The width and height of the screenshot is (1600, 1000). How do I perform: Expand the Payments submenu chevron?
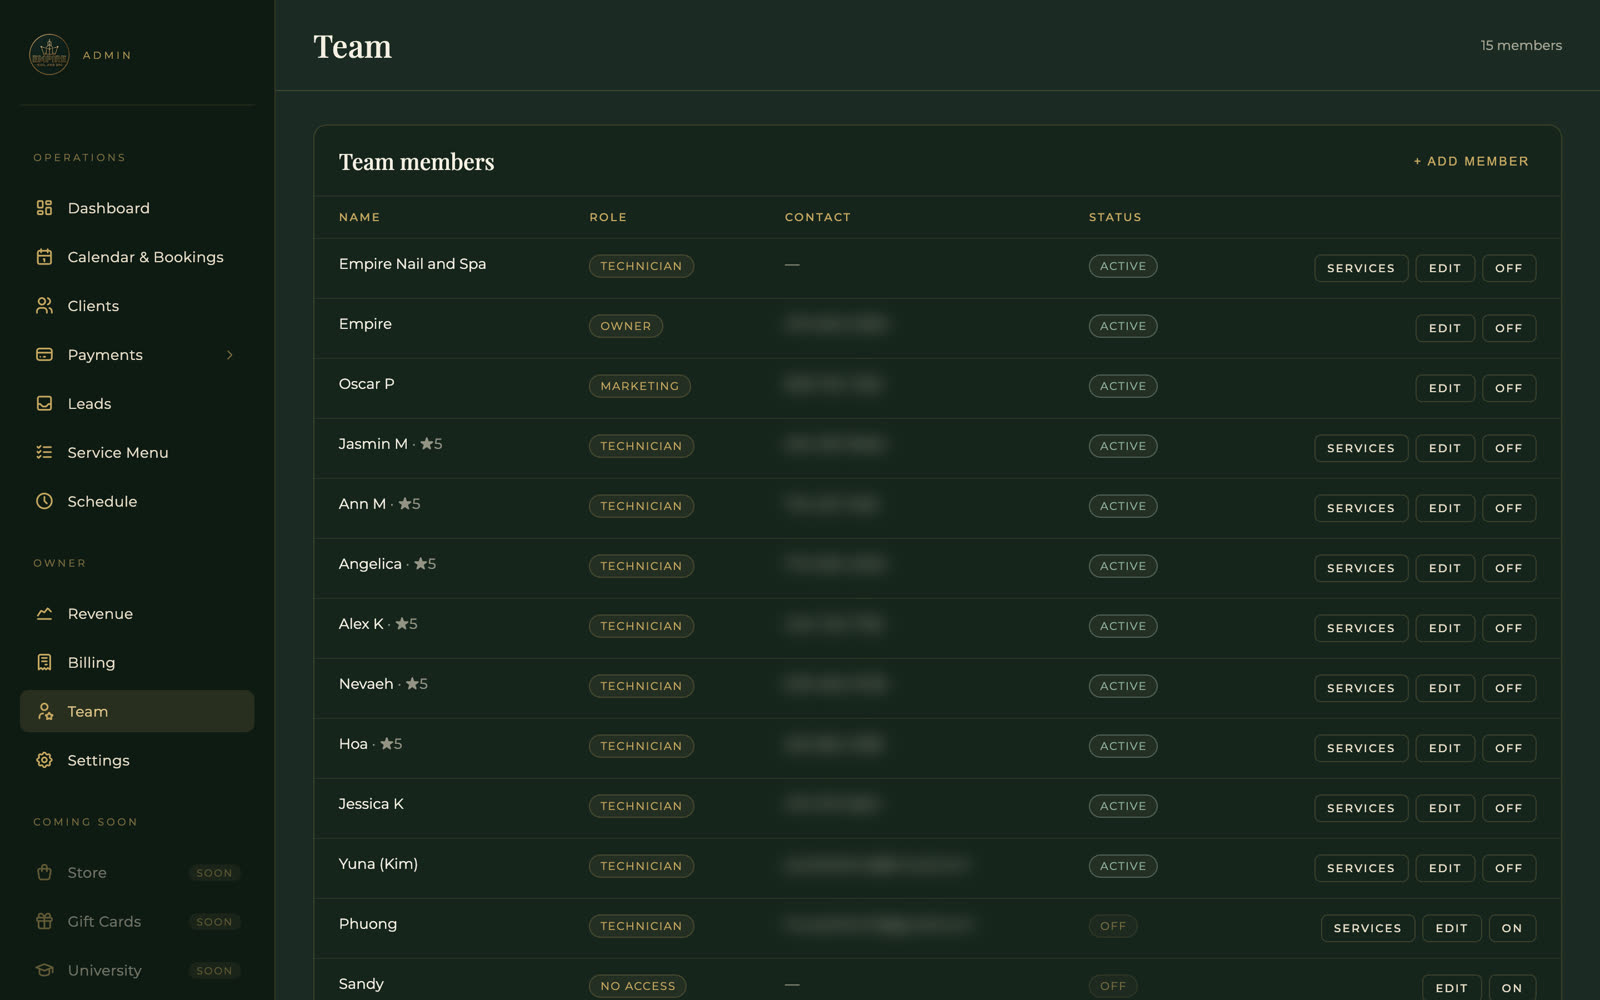[x=230, y=355]
